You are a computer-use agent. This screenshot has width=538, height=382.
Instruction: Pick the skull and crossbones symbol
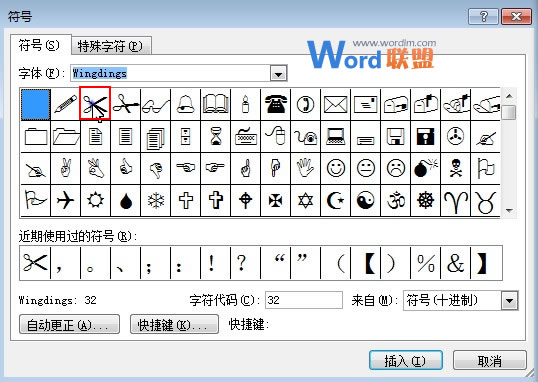point(455,169)
